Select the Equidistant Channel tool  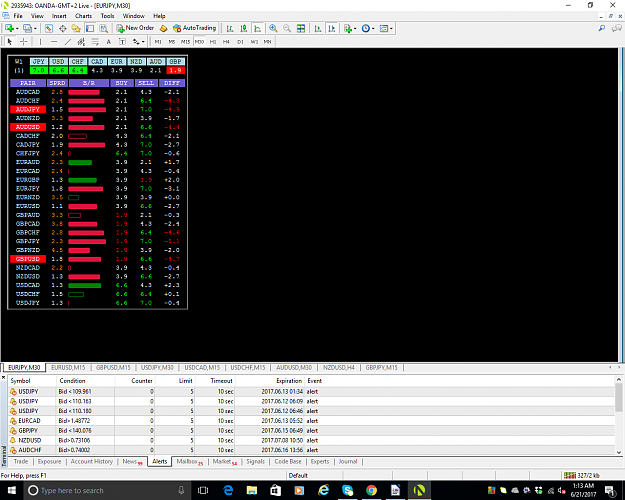[81, 41]
